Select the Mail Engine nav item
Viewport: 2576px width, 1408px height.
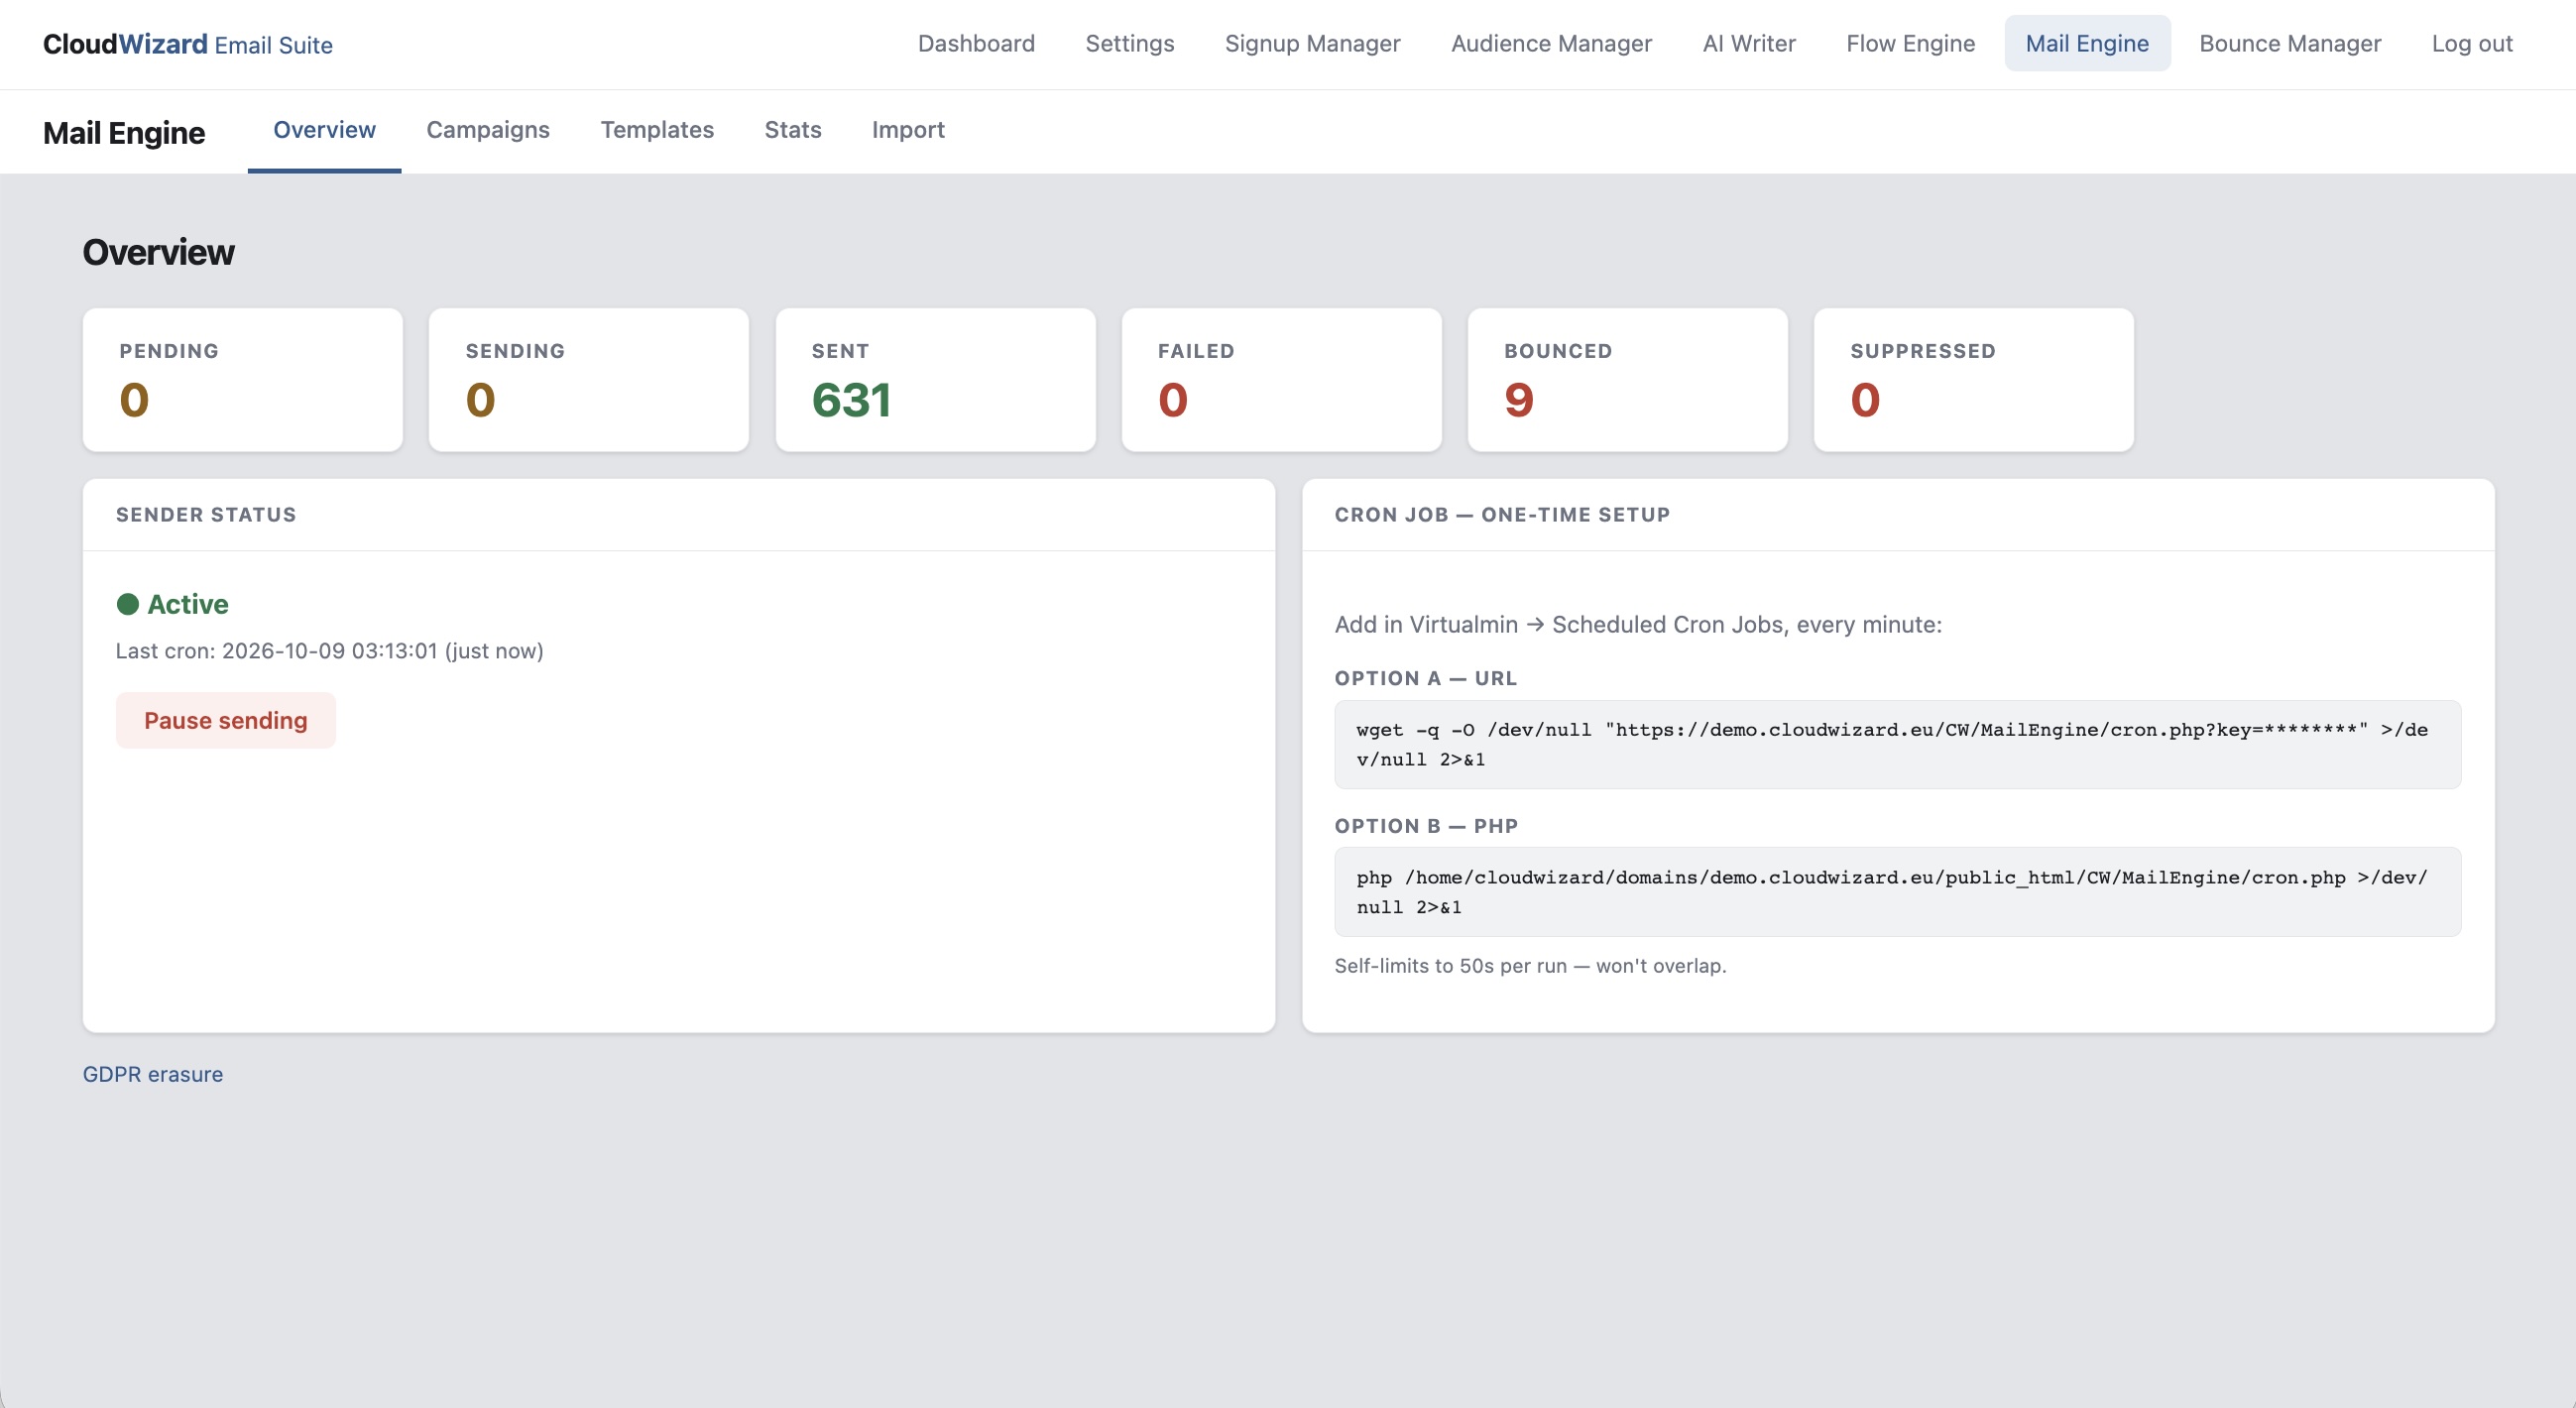(2087, 43)
